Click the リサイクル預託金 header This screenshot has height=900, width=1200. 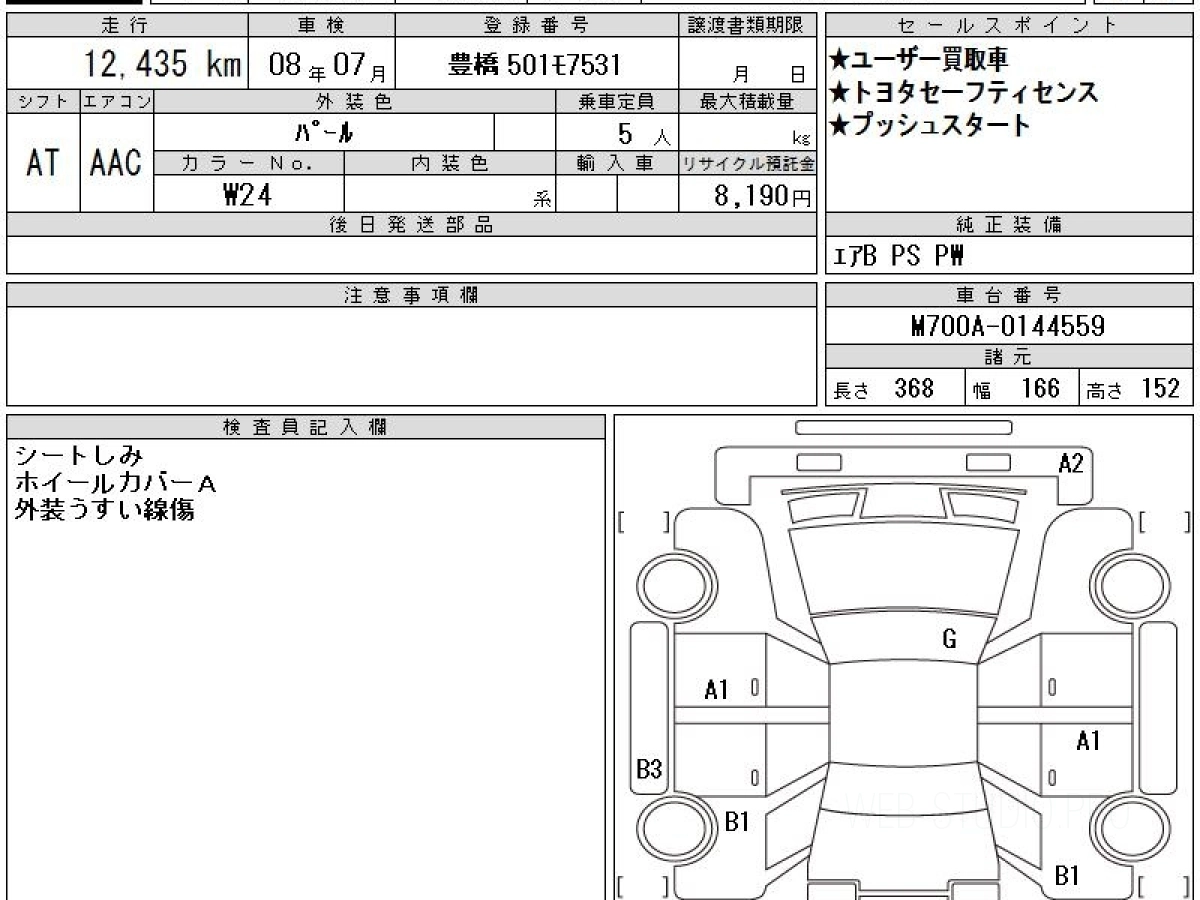[x=748, y=163]
